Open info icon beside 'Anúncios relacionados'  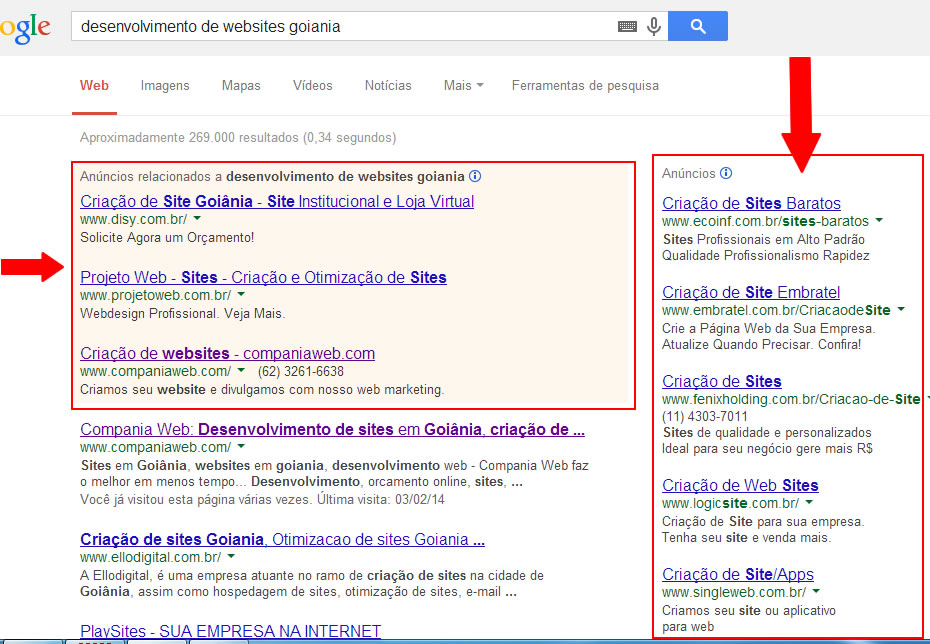(475, 176)
